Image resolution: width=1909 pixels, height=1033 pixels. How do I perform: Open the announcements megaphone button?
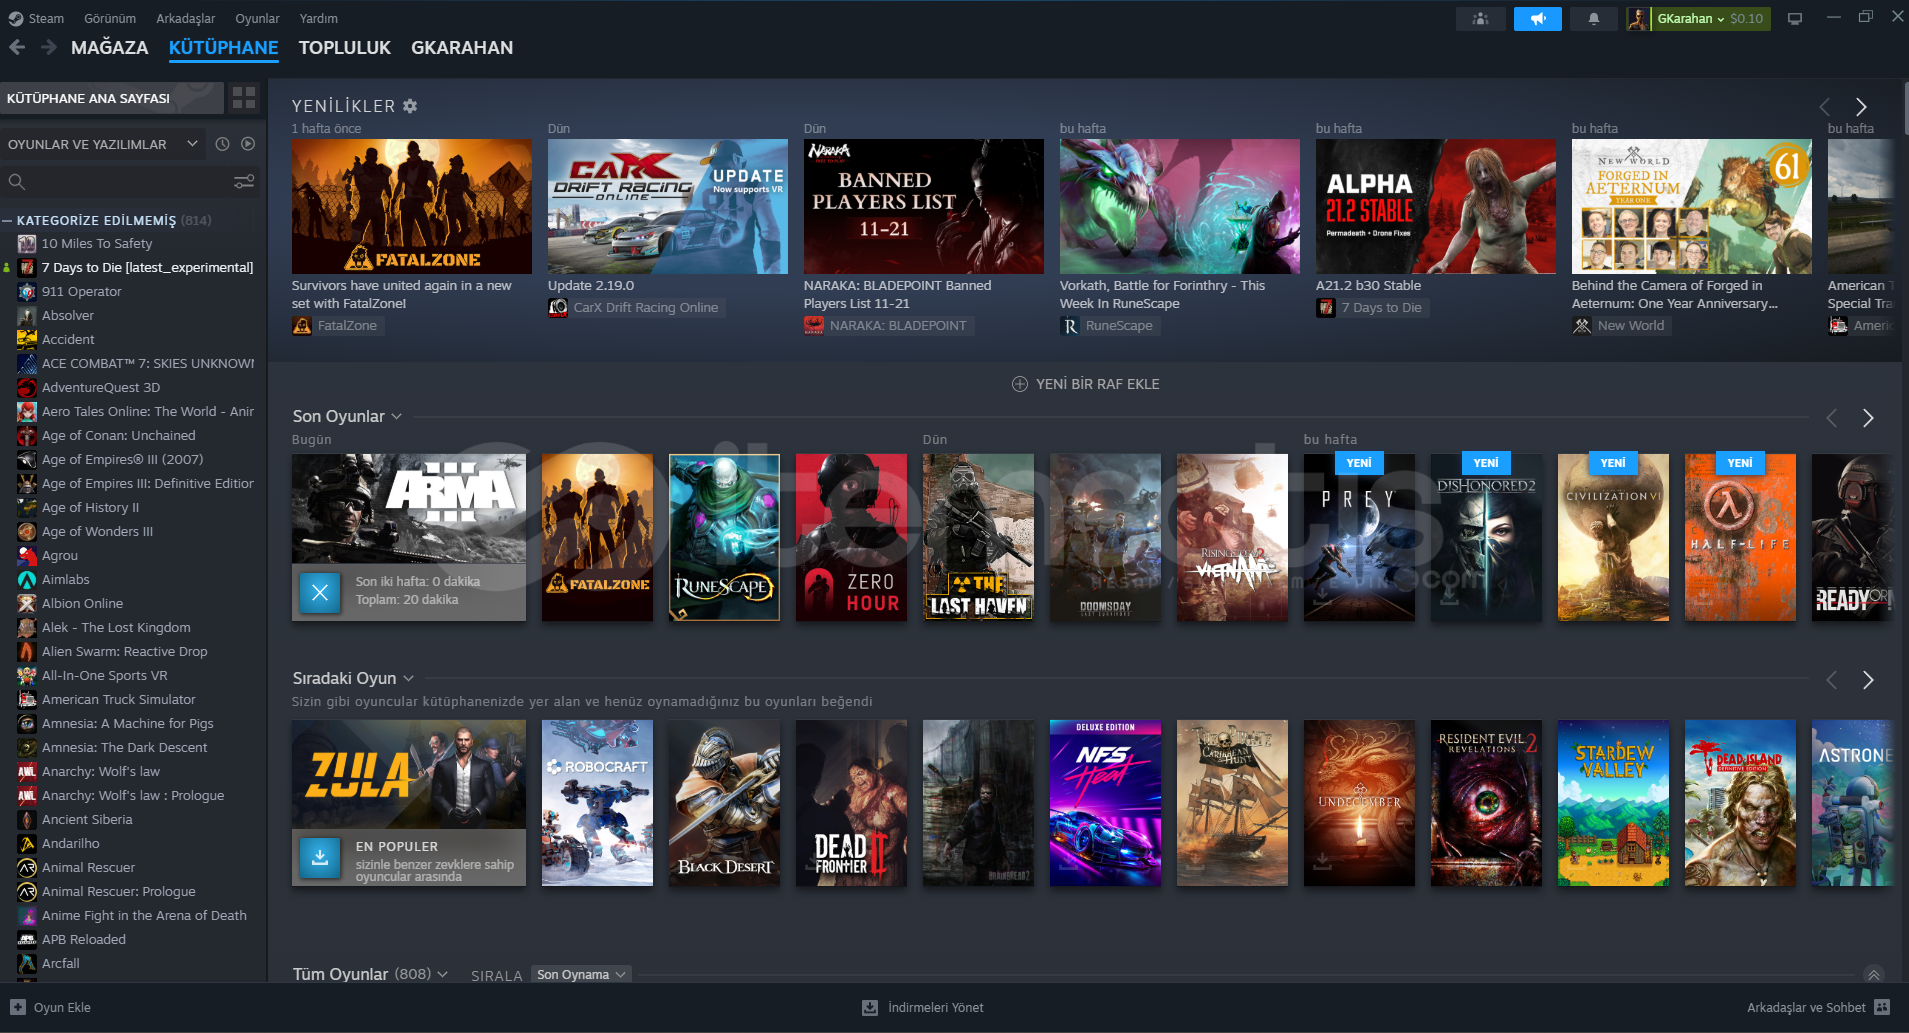point(1538,19)
